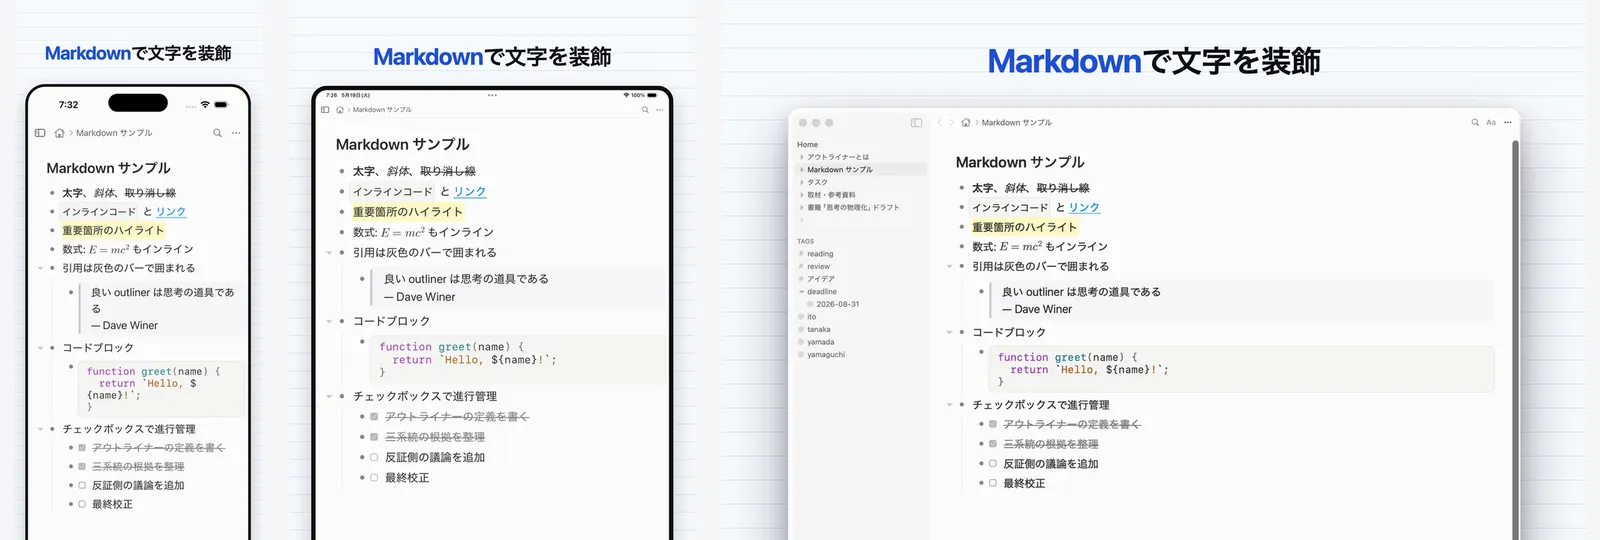
Task: Follow the リンク hyperlink in the desktop window
Action: (1084, 208)
